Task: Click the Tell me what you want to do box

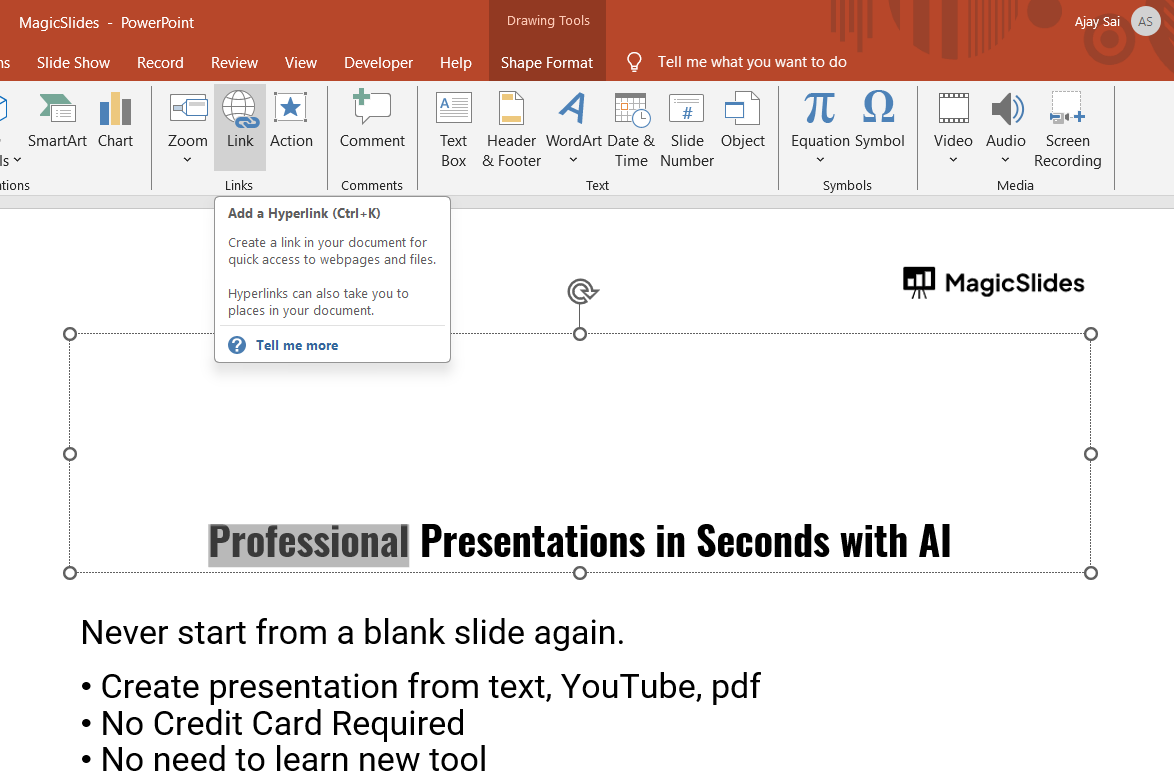Action: point(752,62)
